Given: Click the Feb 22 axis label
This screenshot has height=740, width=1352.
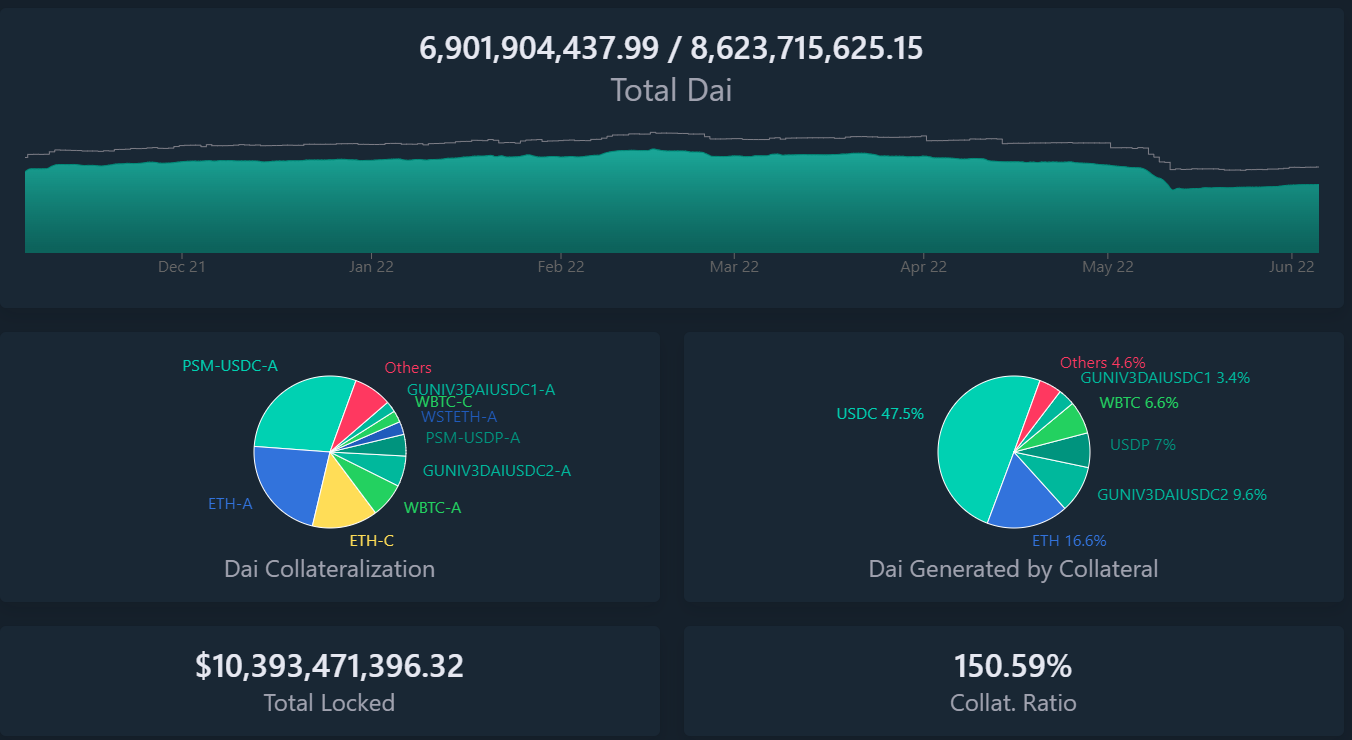Looking at the screenshot, I should pos(561,267).
